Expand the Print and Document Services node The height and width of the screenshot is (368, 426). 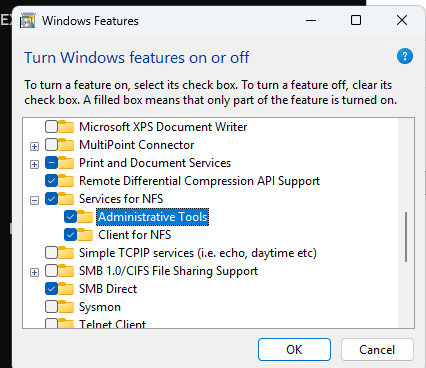(34, 164)
